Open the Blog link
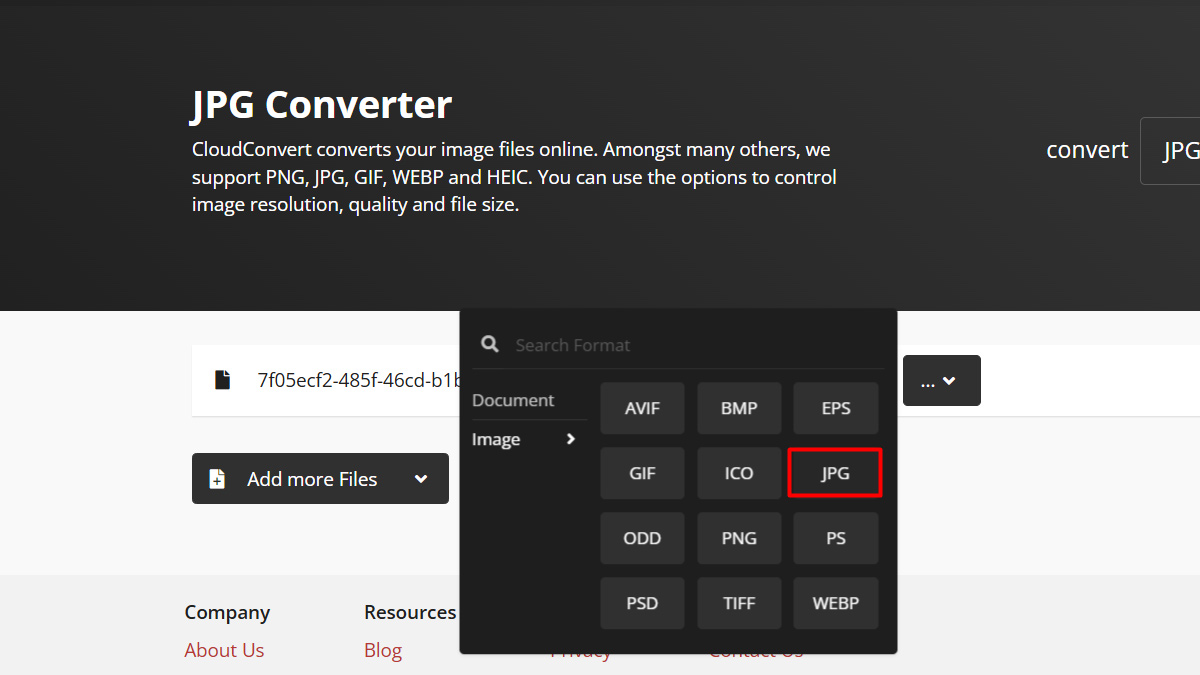The width and height of the screenshot is (1200, 675). pos(383,650)
